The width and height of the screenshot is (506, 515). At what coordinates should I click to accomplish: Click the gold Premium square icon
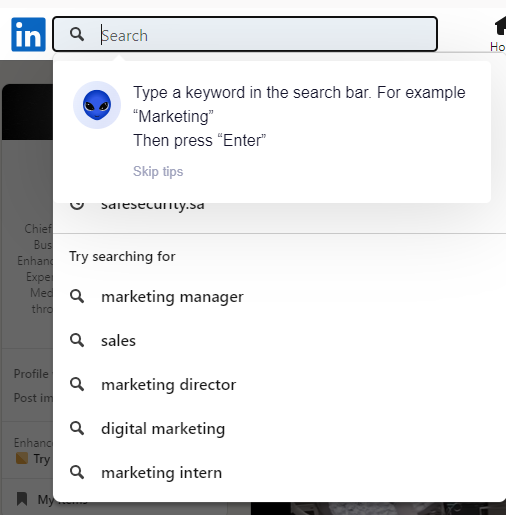coord(22,458)
